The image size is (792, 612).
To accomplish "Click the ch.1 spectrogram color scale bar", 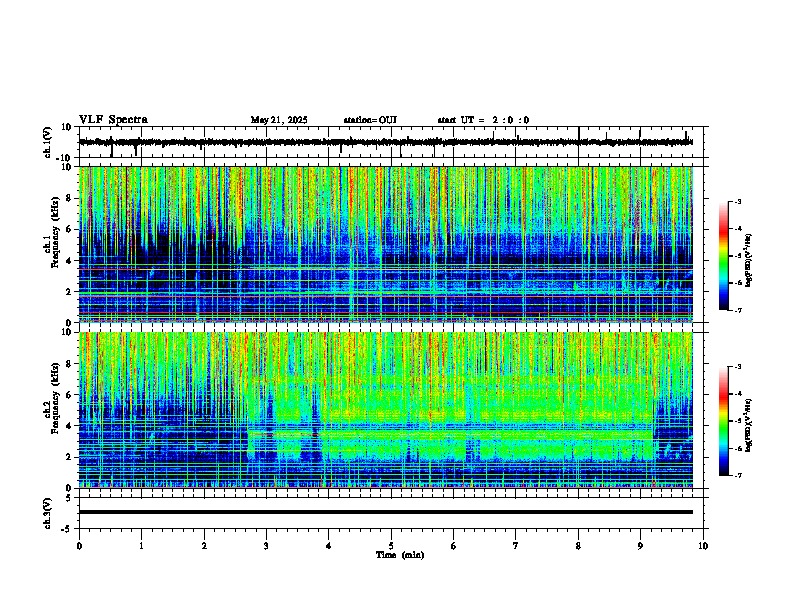I will (x=723, y=255).
